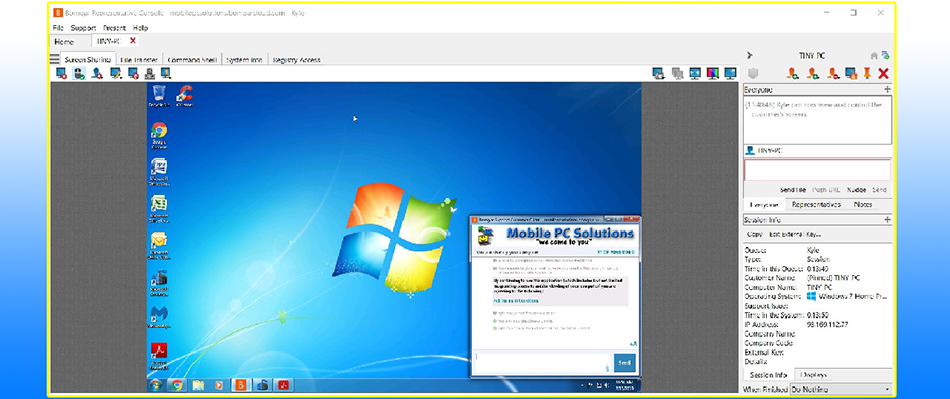Screen dimensions: 950x399
Task: Click the red X end session icon
Action: pos(883,74)
